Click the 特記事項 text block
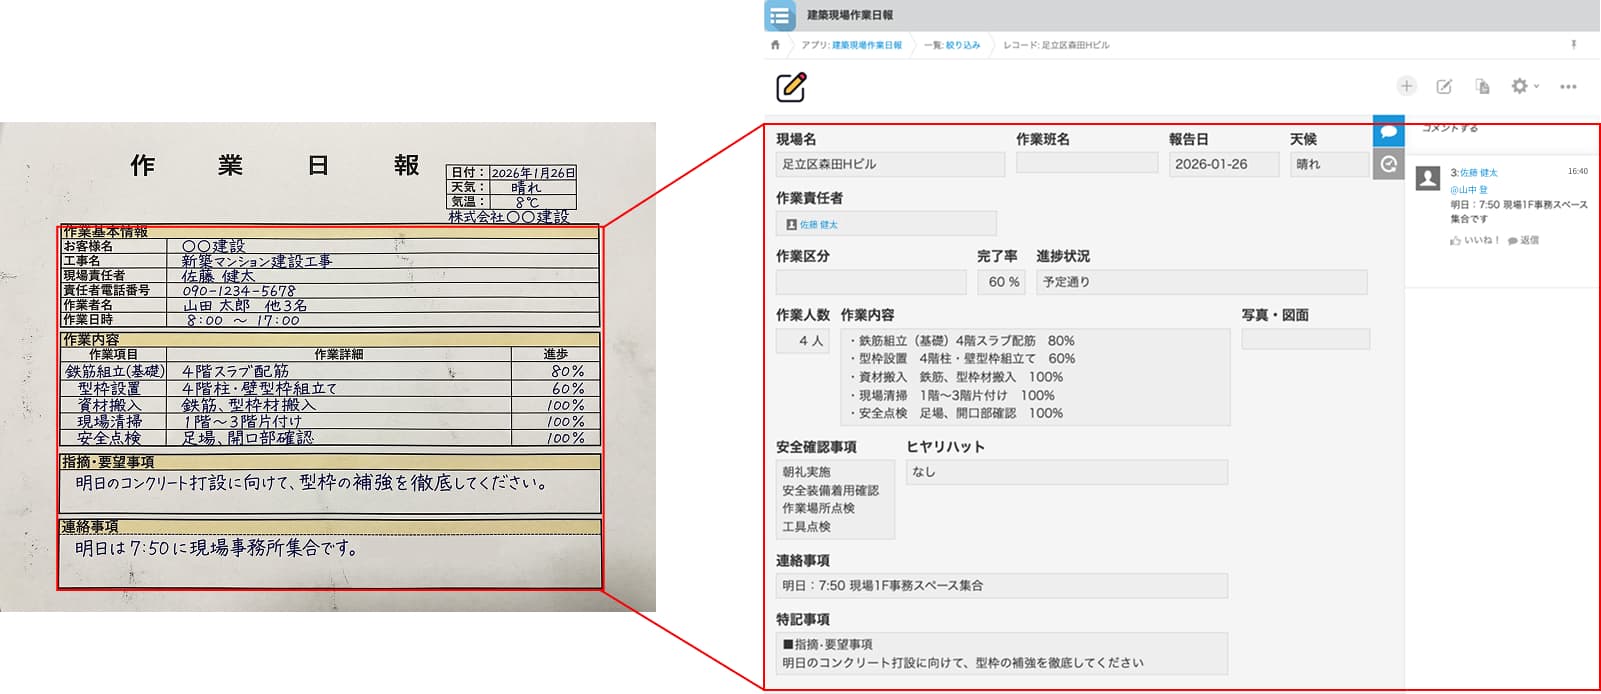The image size is (1601, 694). tap(1002, 654)
